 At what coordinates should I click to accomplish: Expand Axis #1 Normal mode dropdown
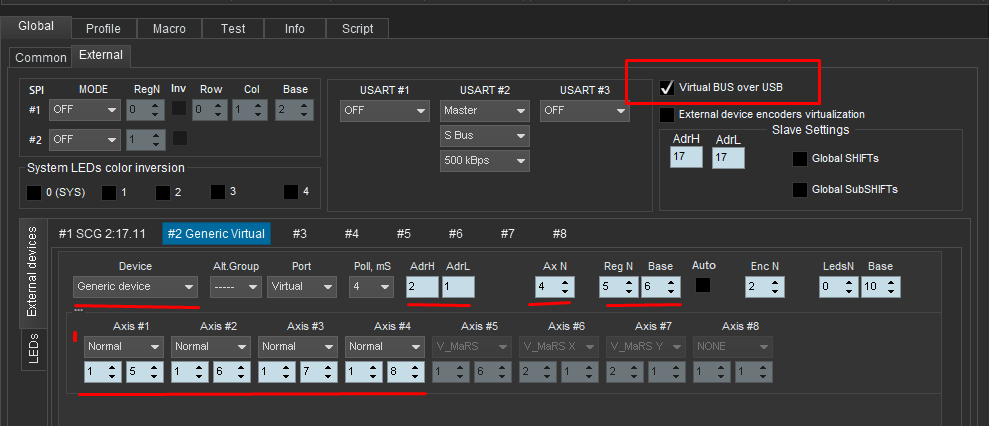click(124, 346)
